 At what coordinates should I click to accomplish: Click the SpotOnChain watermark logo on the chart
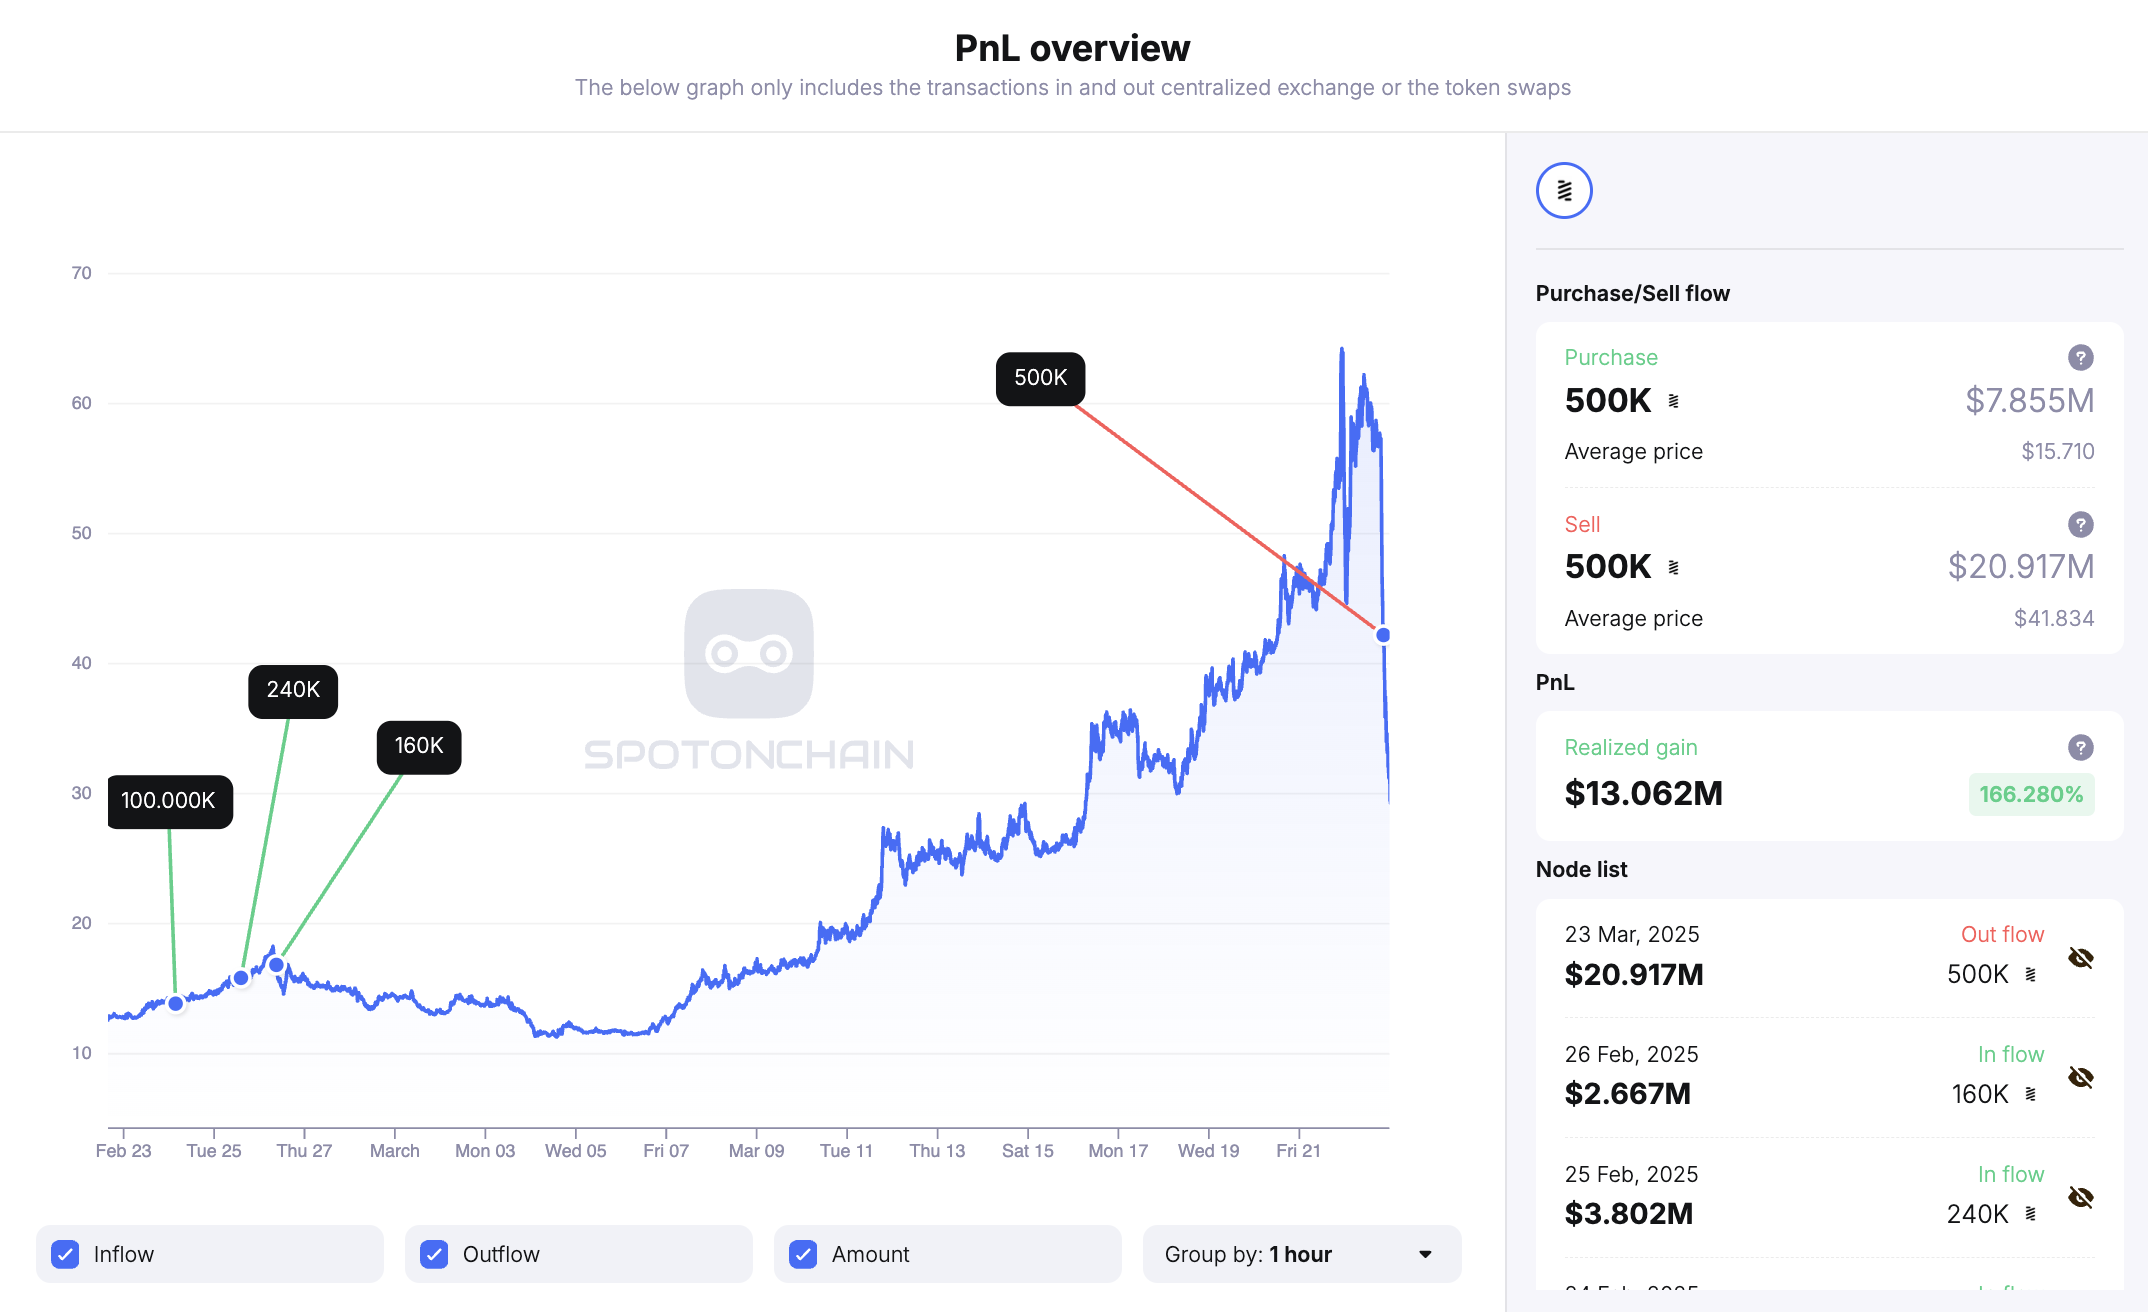click(749, 654)
